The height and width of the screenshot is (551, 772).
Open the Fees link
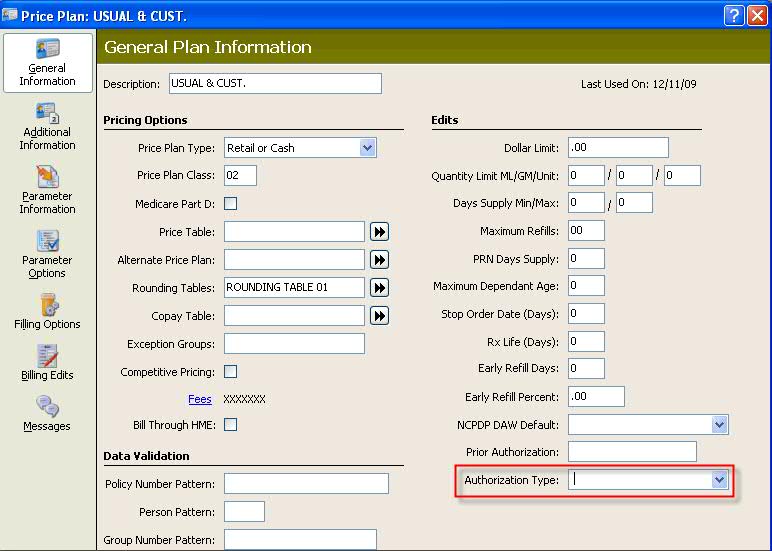click(x=200, y=399)
